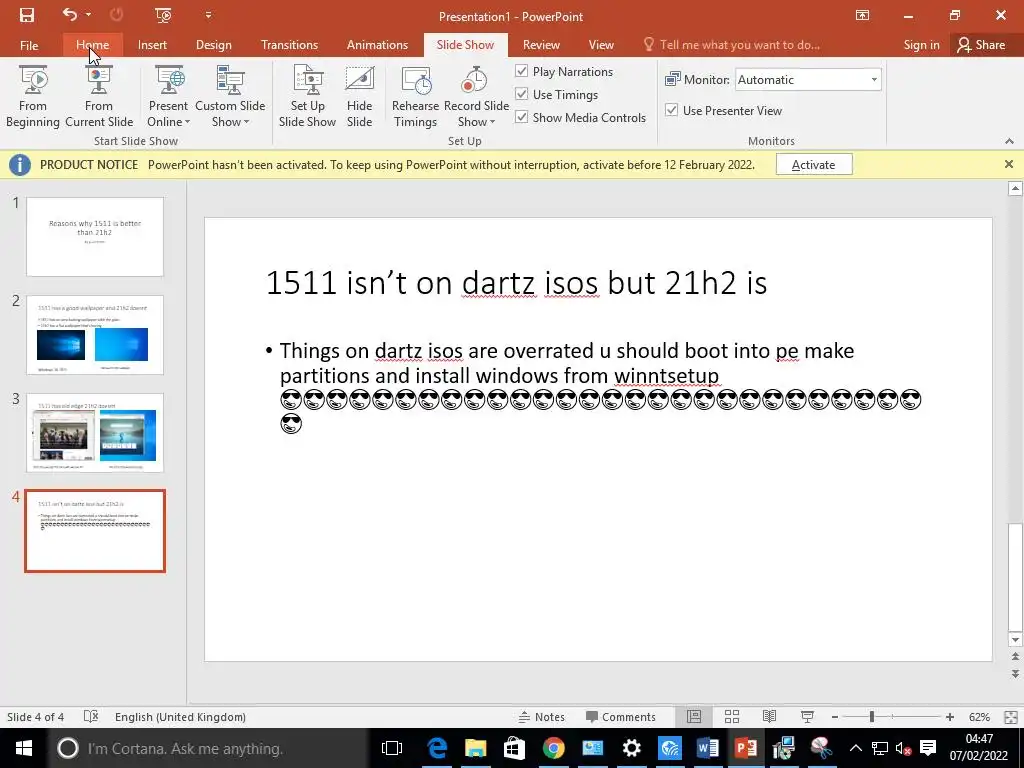The height and width of the screenshot is (768, 1024).
Task: Go to the Transitions tab
Action: tap(289, 45)
